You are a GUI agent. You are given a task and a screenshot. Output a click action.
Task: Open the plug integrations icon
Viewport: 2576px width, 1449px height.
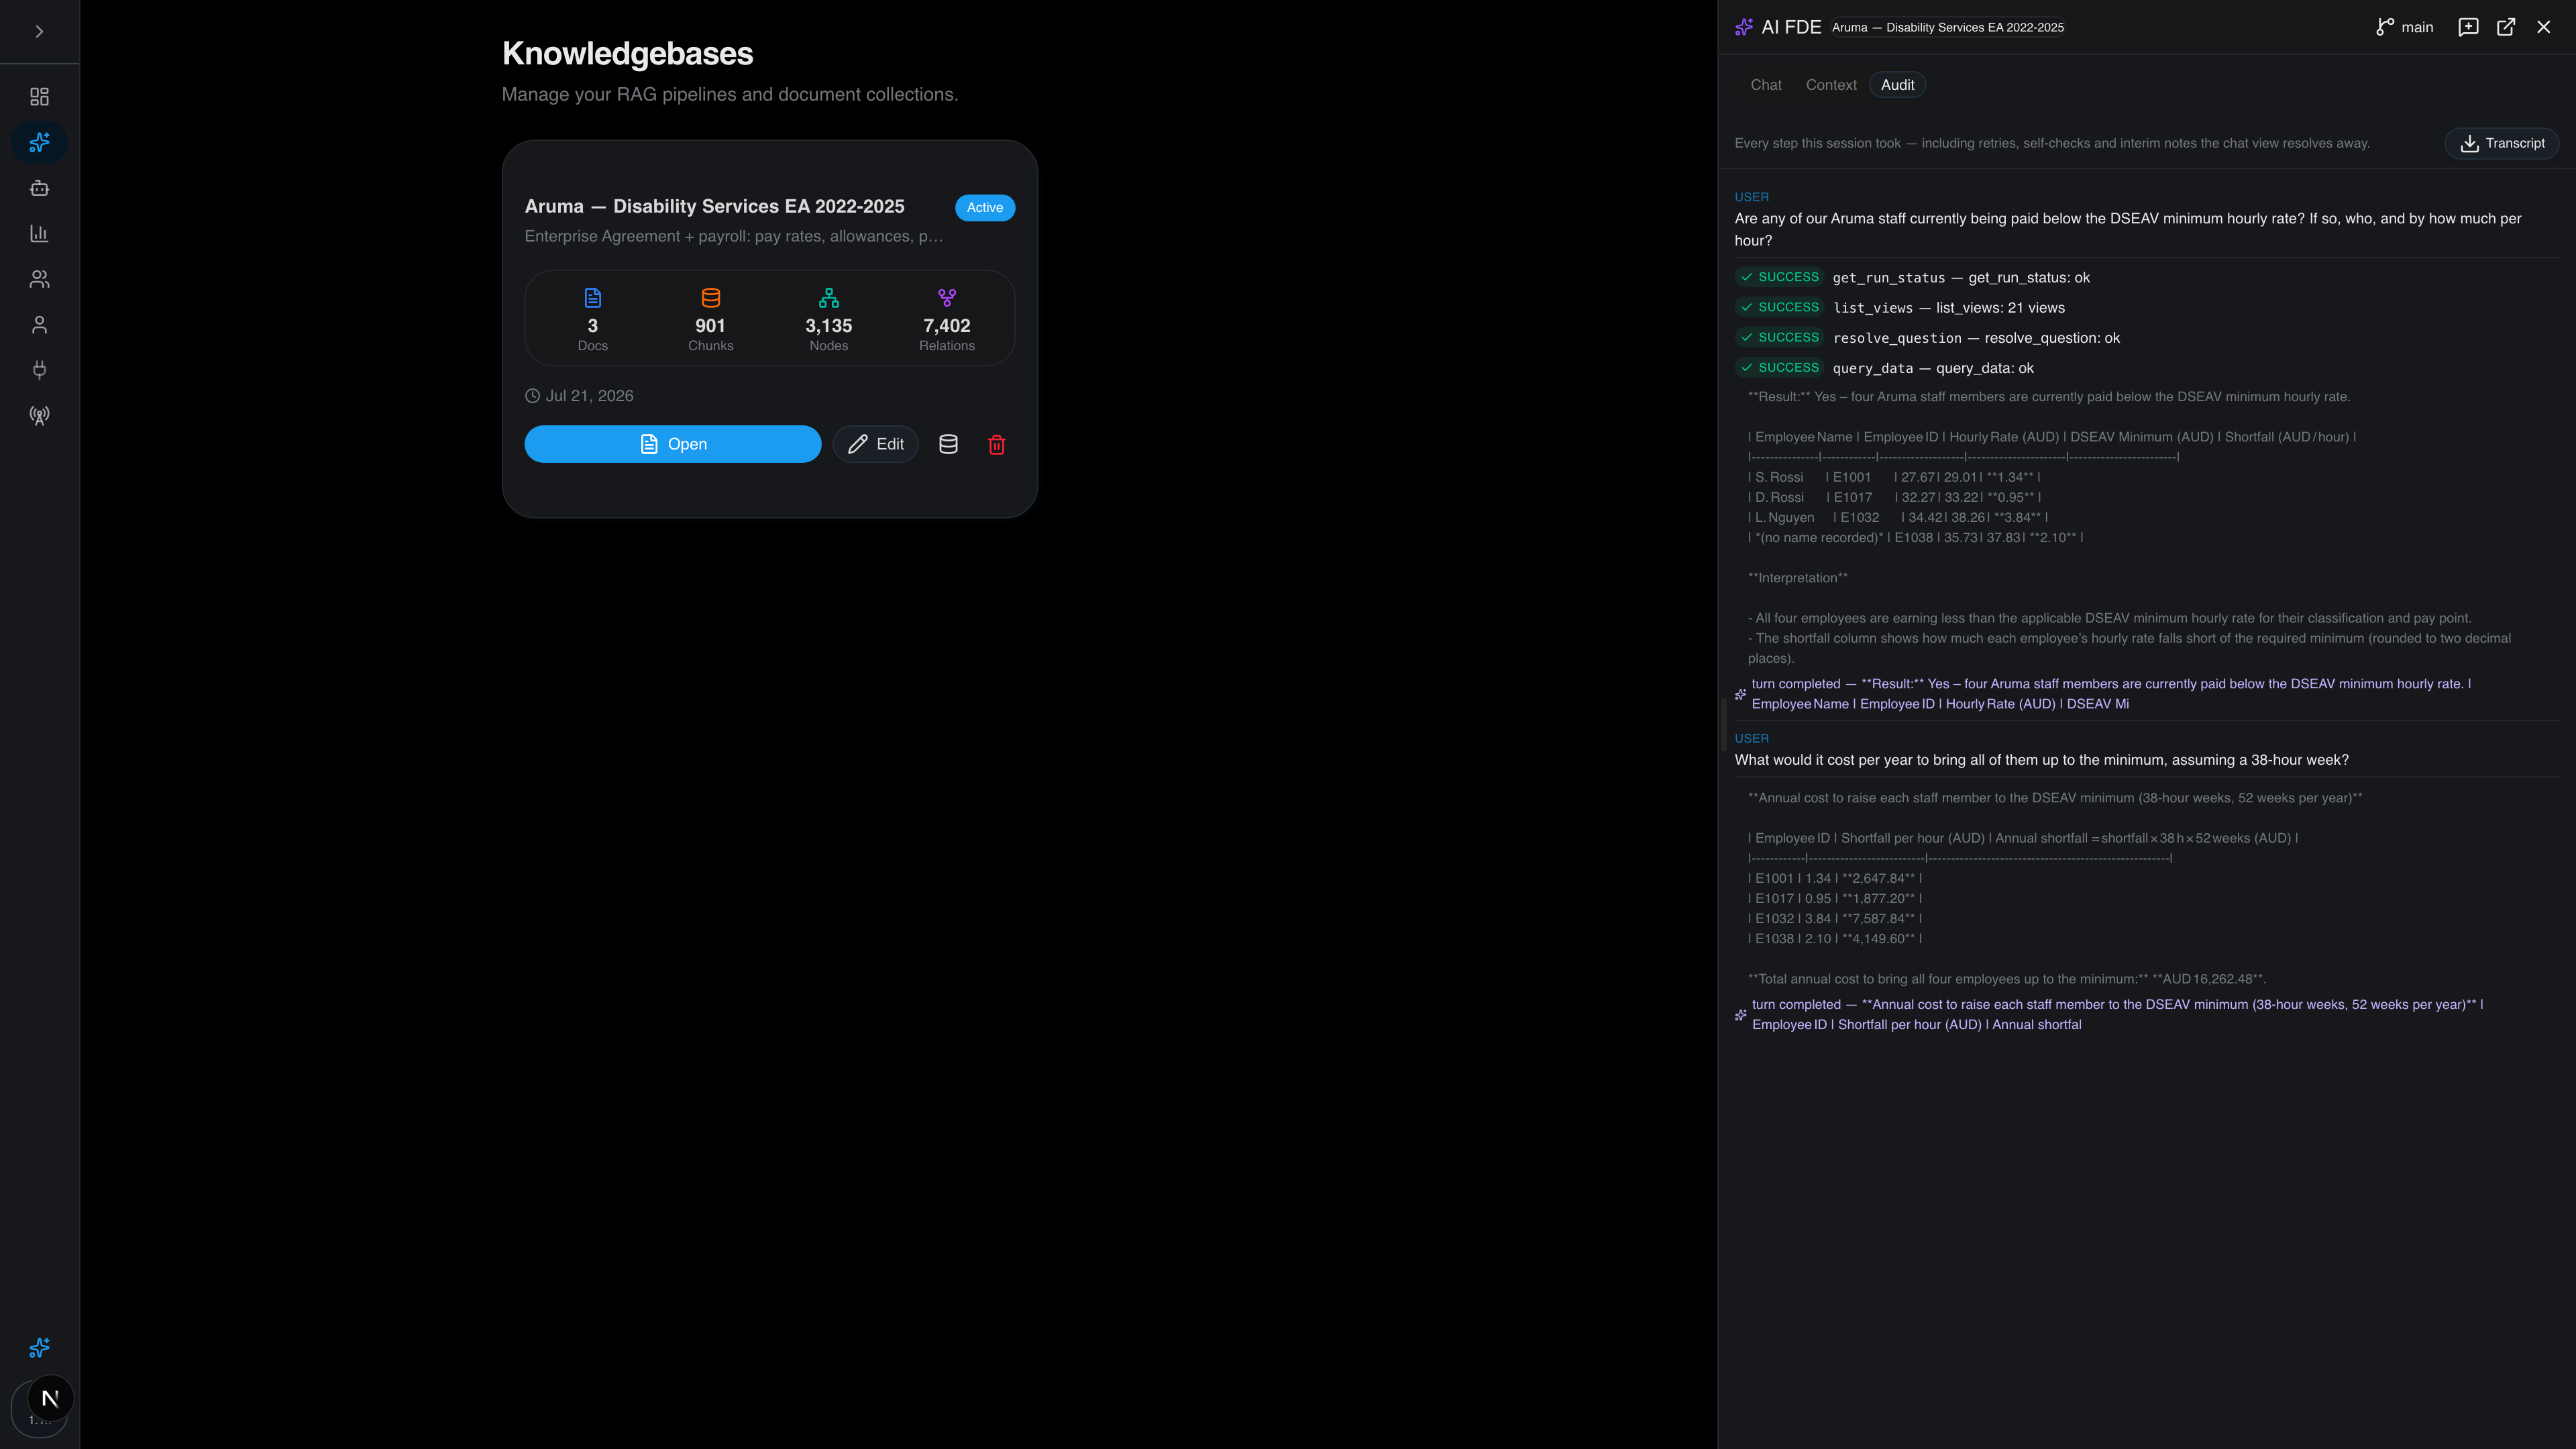click(x=39, y=370)
